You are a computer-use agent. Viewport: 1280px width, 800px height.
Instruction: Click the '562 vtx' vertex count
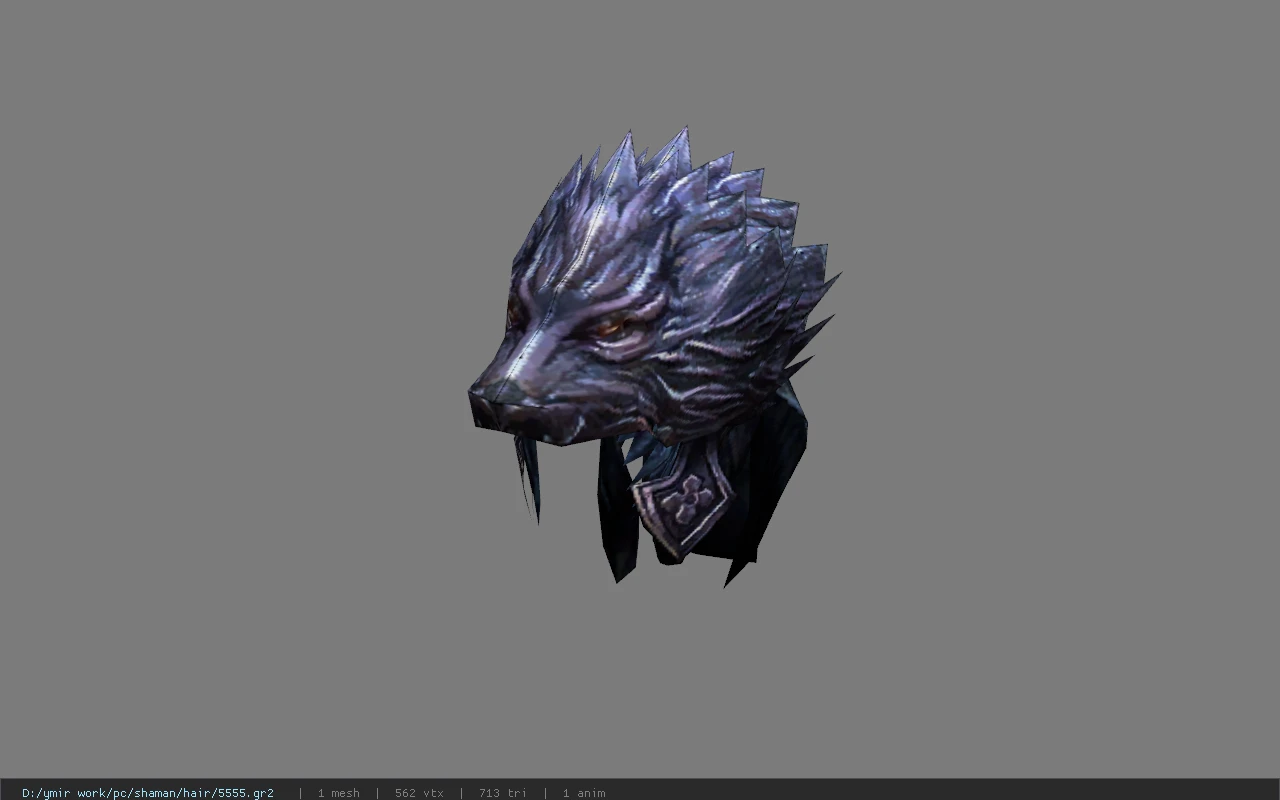[x=419, y=793]
